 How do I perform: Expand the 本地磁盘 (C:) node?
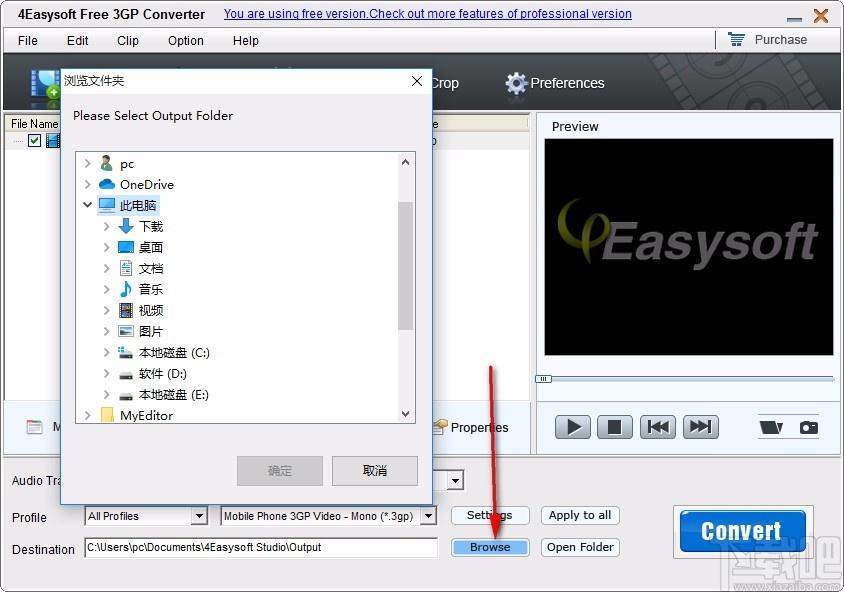click(107, 353)
